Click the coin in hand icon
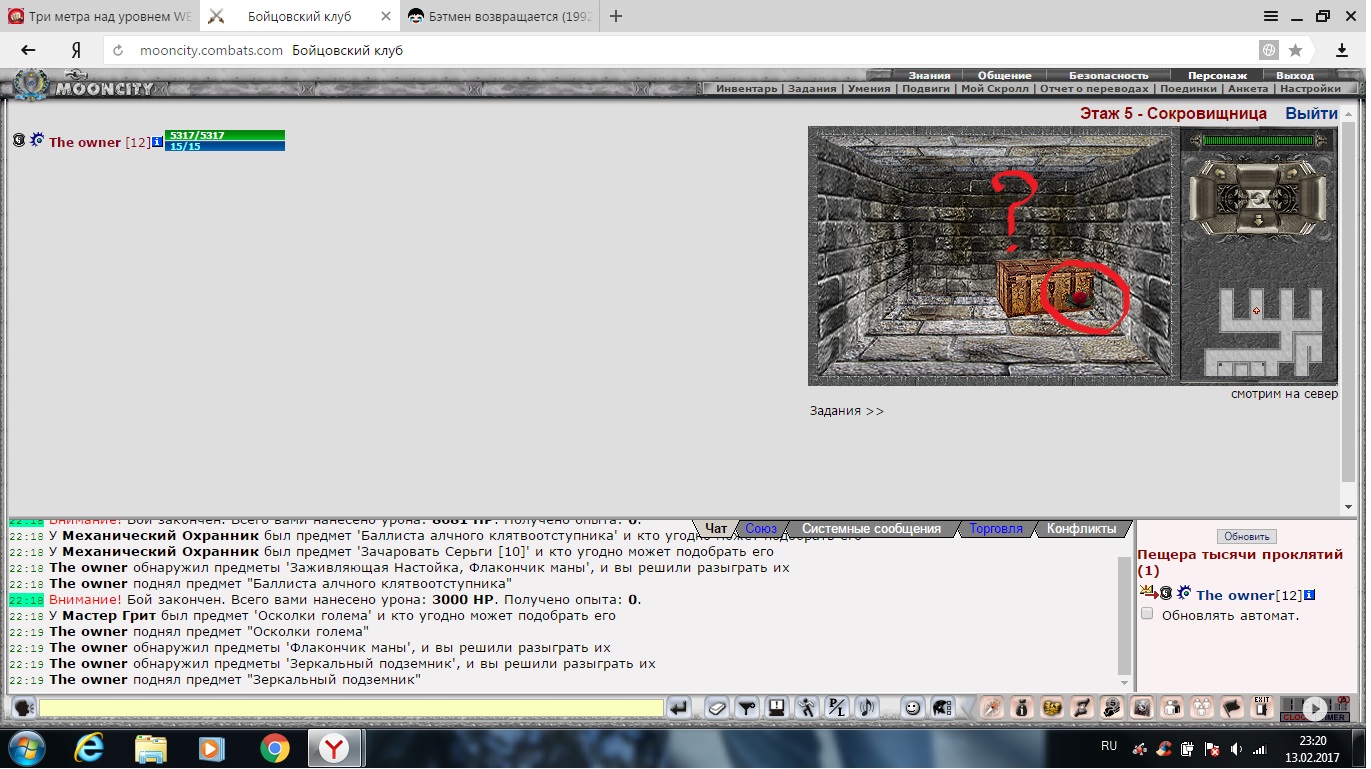This screenshot has height=769, width=1371. [x=1111, y=708]
